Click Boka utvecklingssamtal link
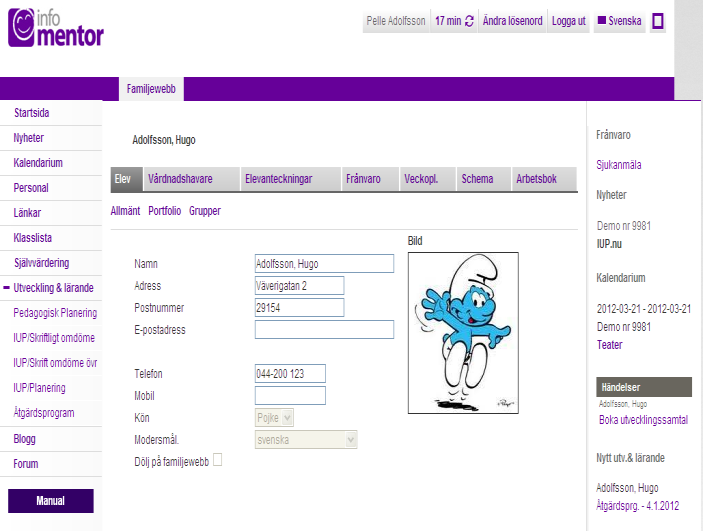The height and width of the screenshot is (531, 703). [643, 420]
